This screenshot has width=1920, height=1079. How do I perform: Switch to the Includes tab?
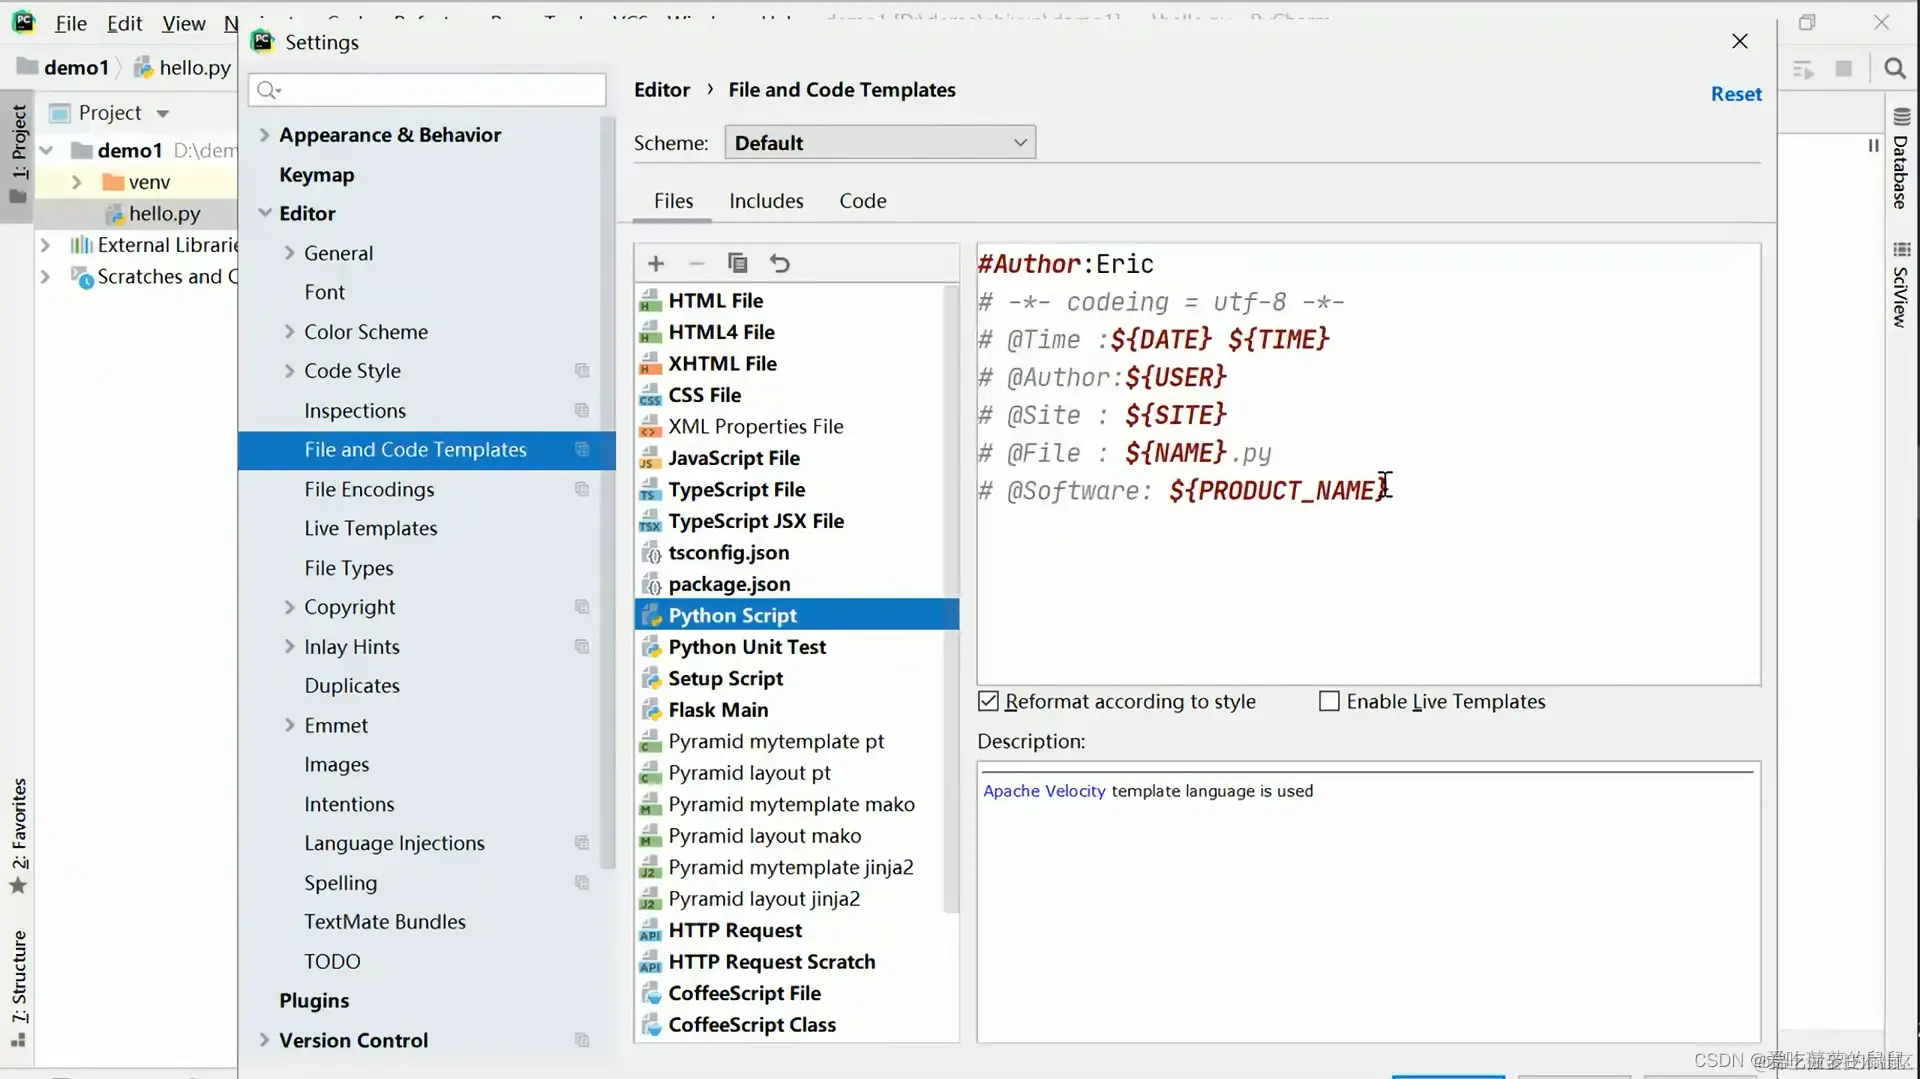click(766, 201)
